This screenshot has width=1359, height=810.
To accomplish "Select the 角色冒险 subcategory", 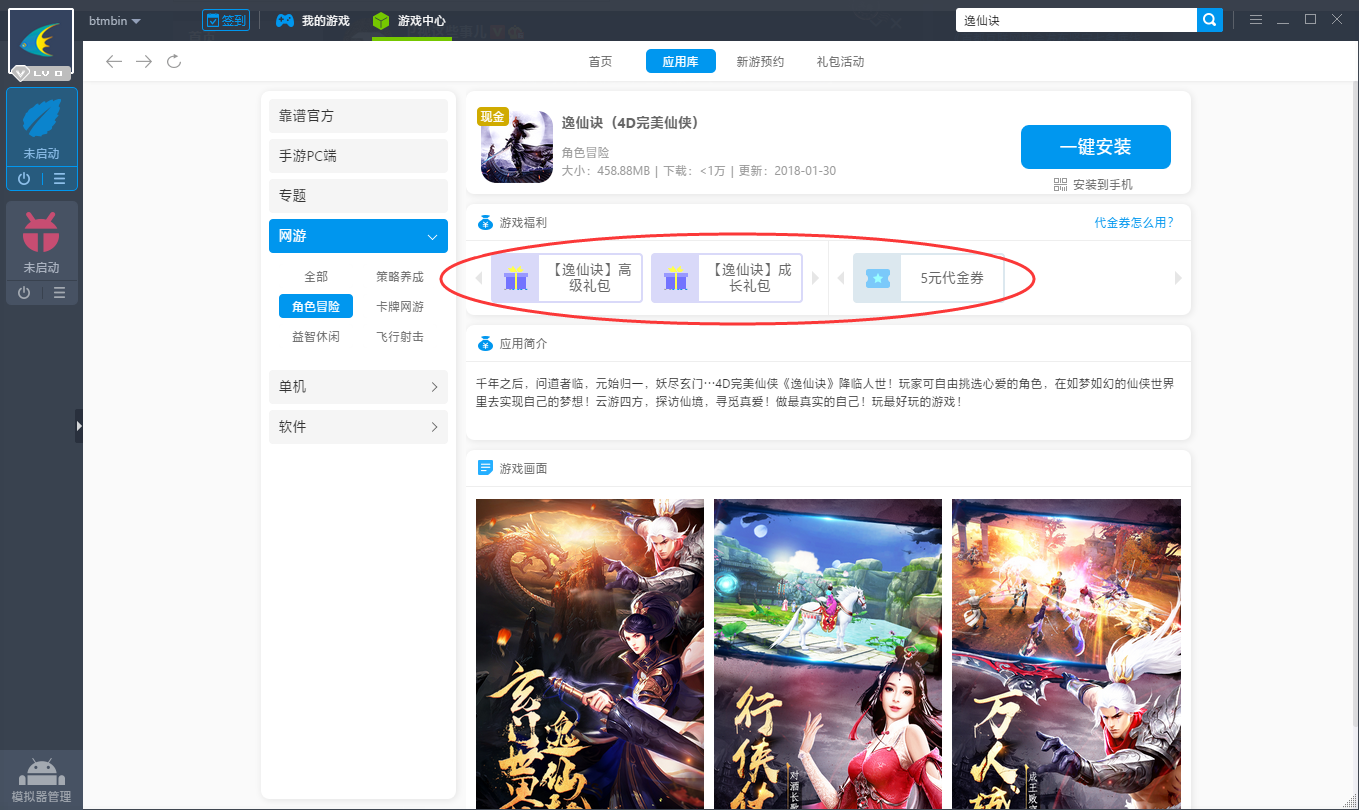I will click(x=316, y=307).
